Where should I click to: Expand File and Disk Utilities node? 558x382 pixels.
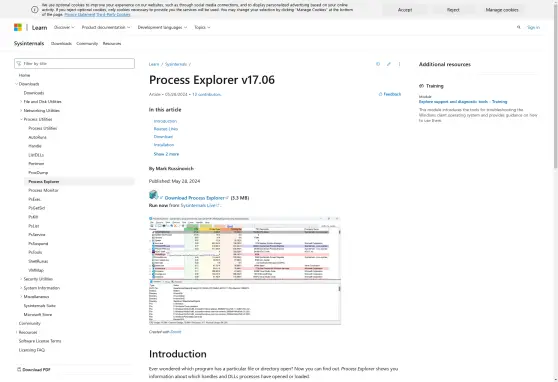[x=21, y=102]
